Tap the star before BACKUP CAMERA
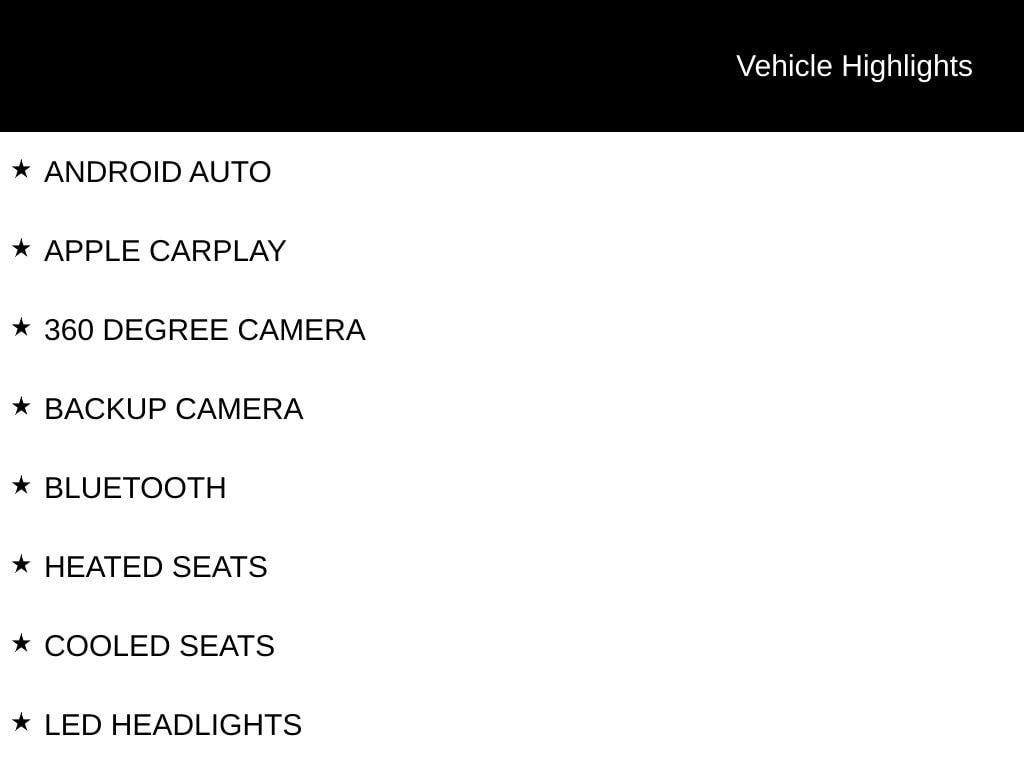1024x768 pixels. pos(21,407)
